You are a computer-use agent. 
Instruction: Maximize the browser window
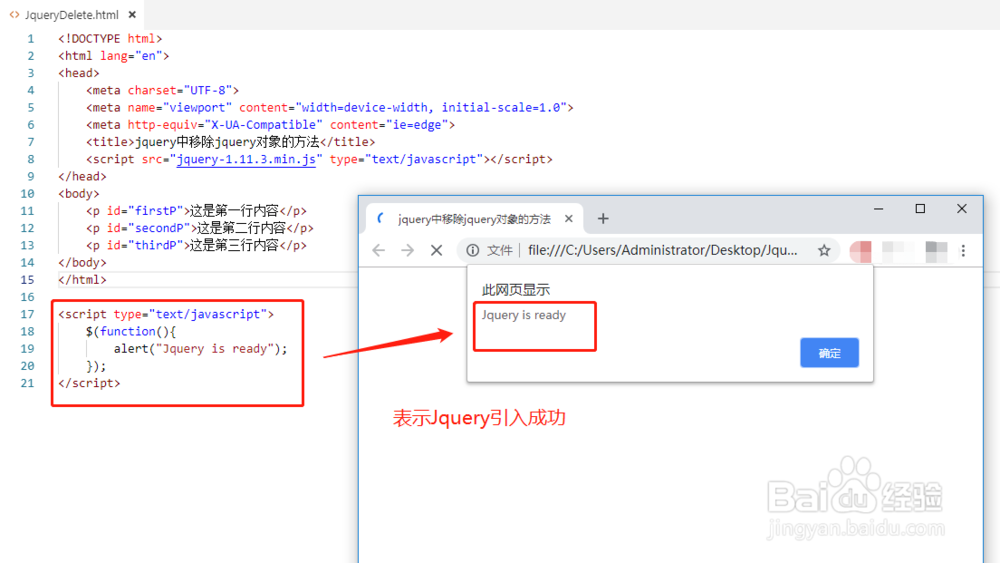click(x=920, y=209)
